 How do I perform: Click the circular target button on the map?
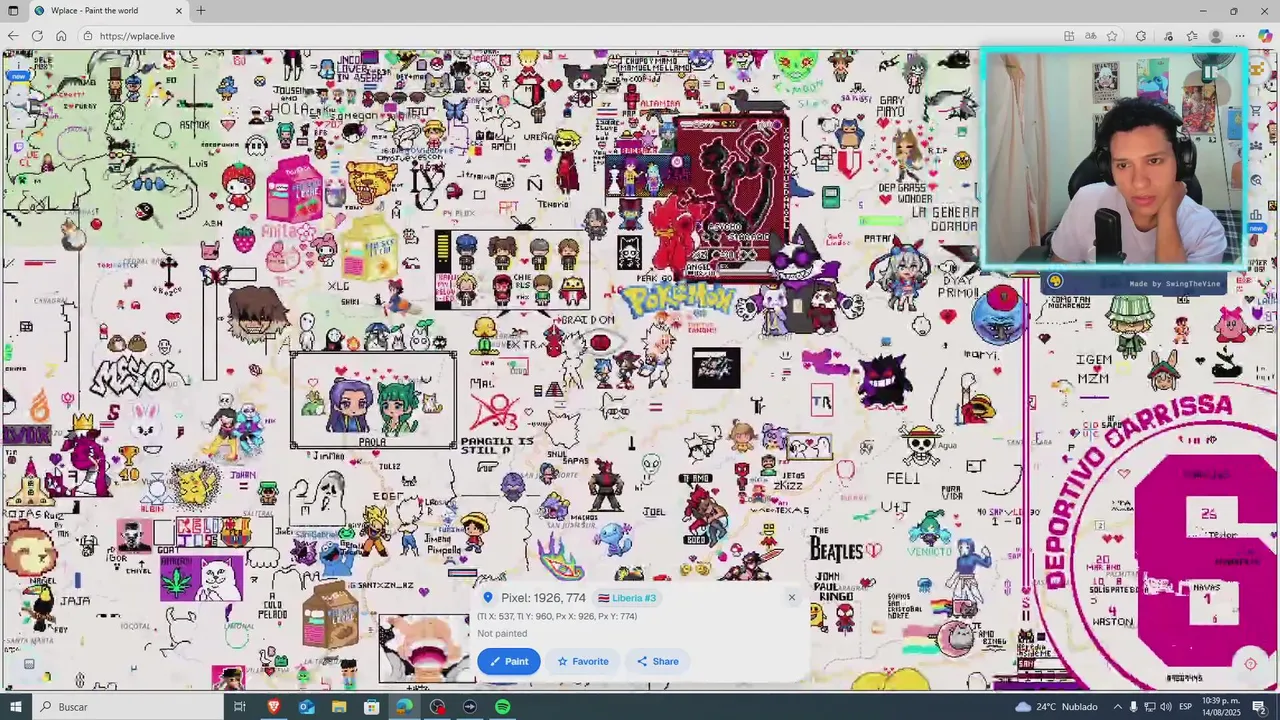[1250, 664]
